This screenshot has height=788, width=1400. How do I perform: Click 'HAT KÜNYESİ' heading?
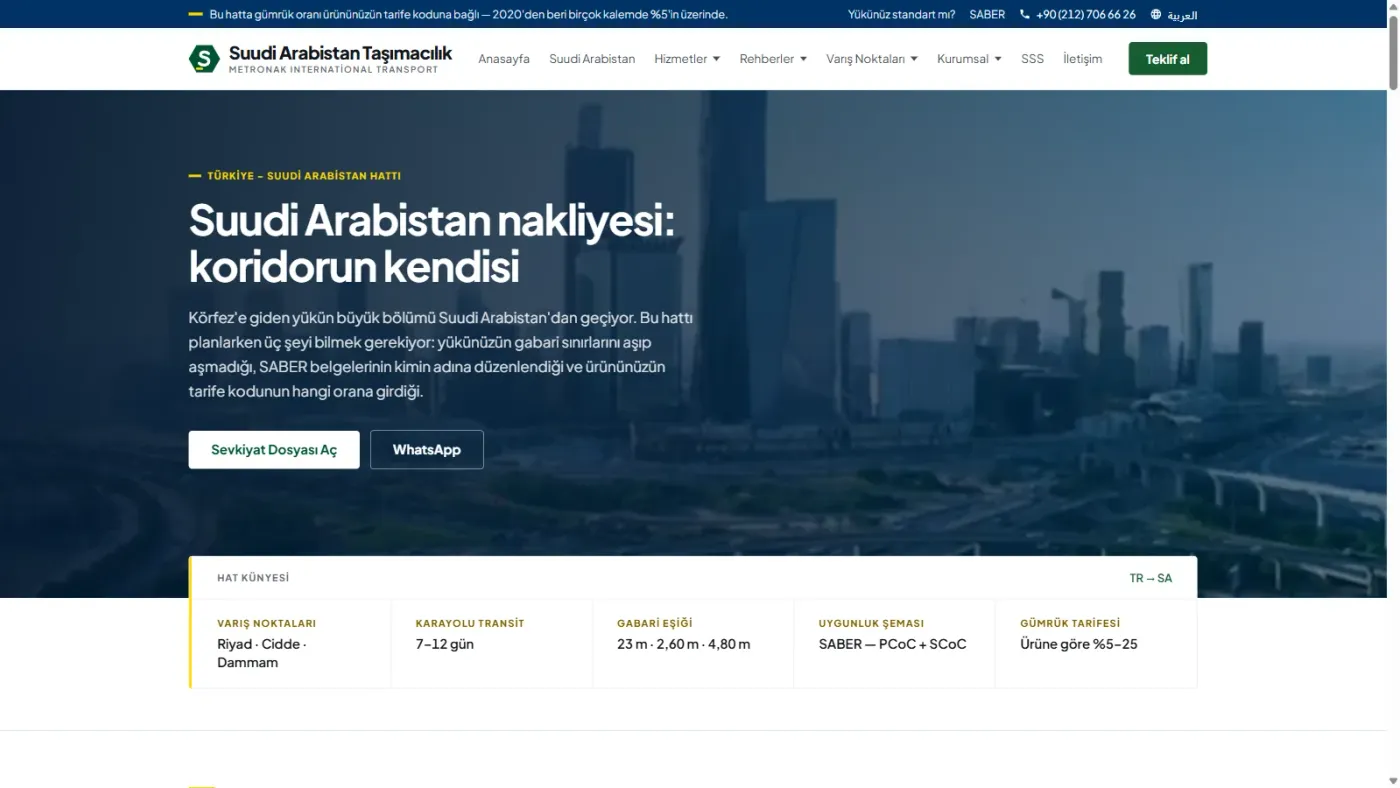point(253,578)
